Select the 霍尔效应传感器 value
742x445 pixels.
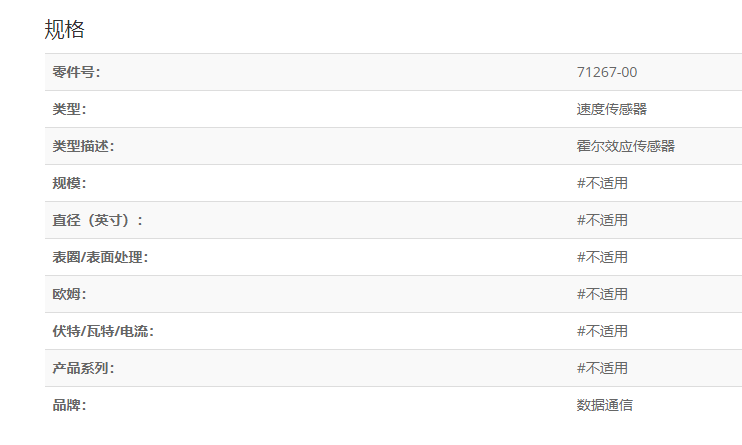click(x=625, y=146)
